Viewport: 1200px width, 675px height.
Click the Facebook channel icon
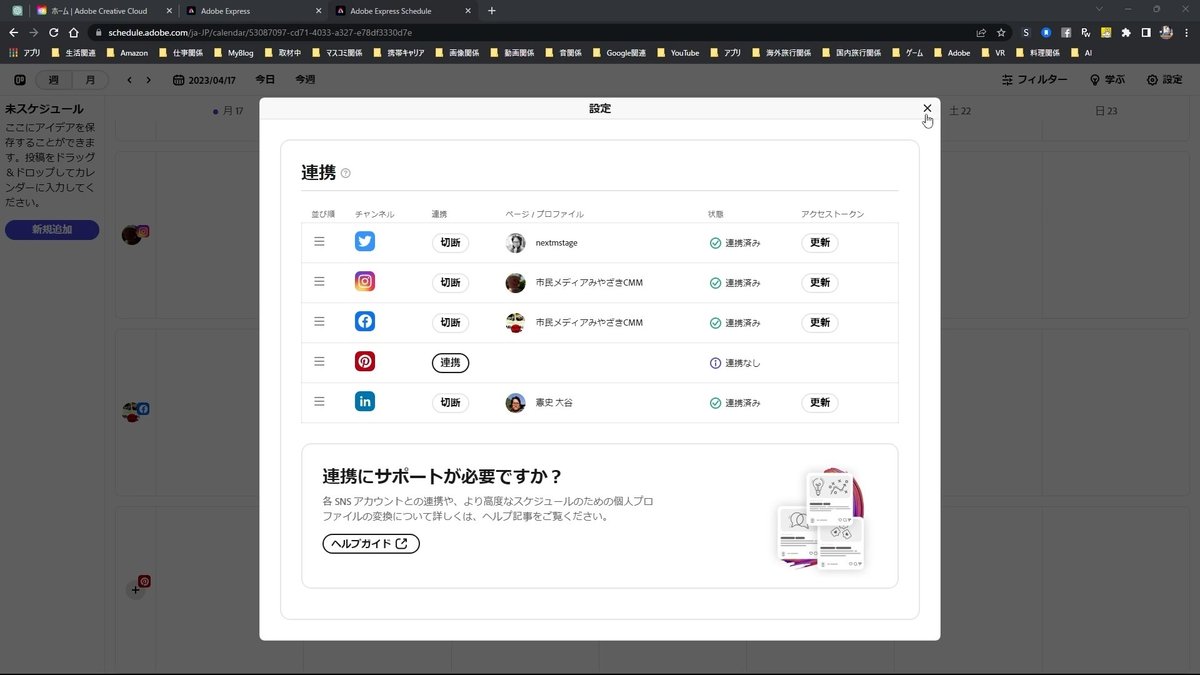[365, 322]
